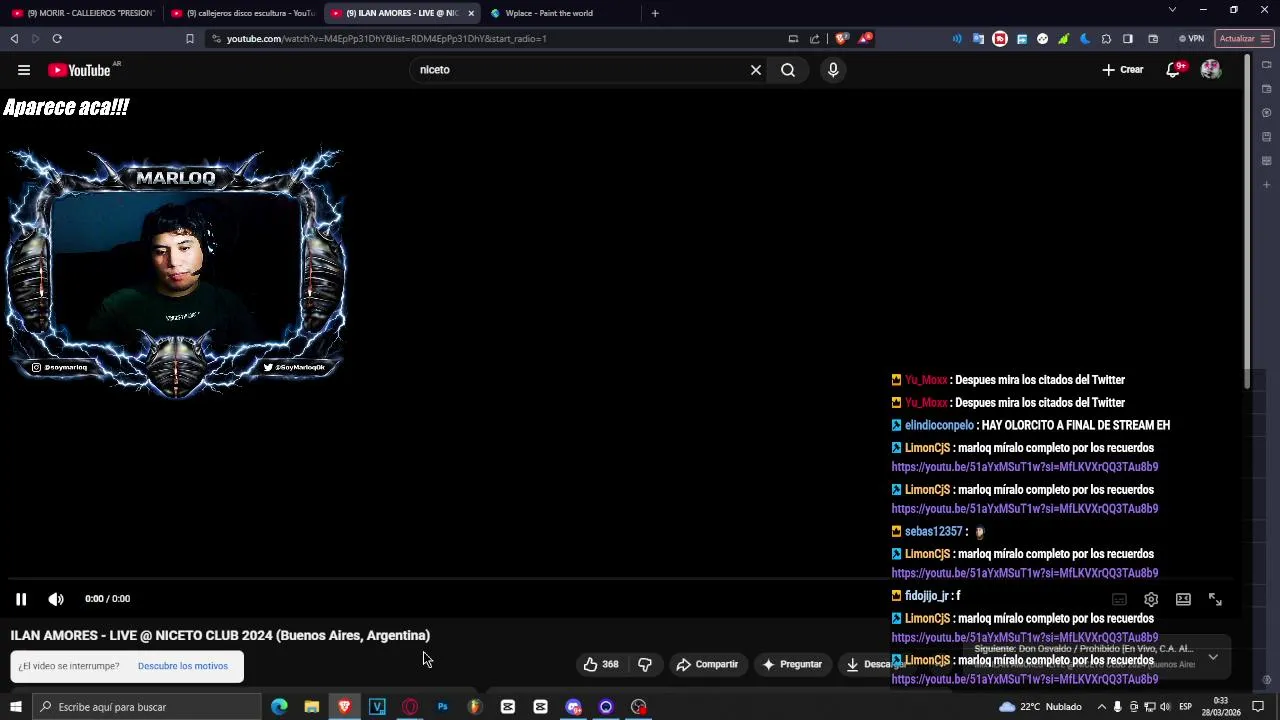
Task: Open the Brave Wallet toolbar icon
Action: [1153, 39]
